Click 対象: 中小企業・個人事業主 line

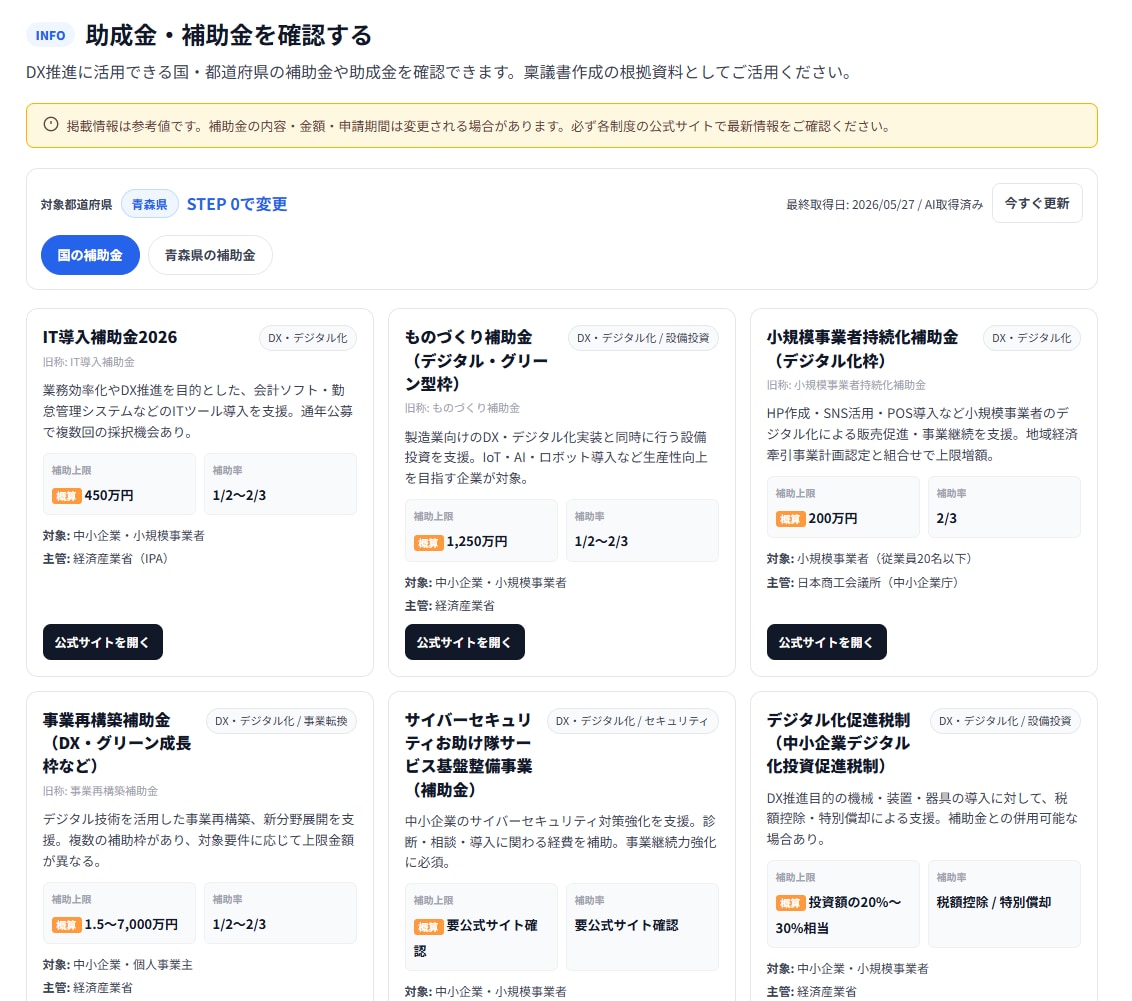118,964
